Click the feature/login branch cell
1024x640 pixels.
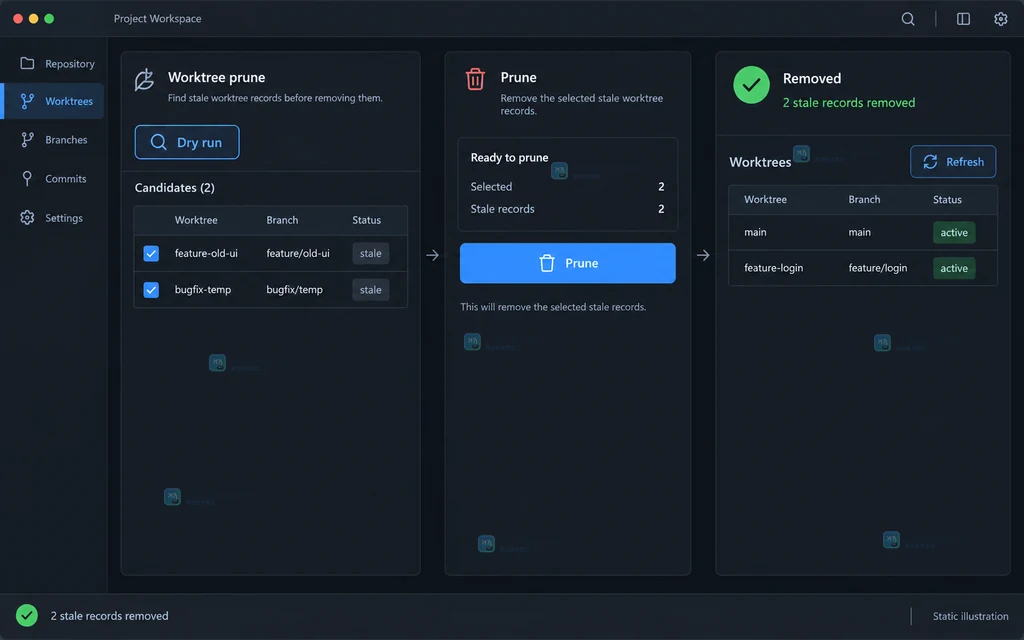point(878,268)
